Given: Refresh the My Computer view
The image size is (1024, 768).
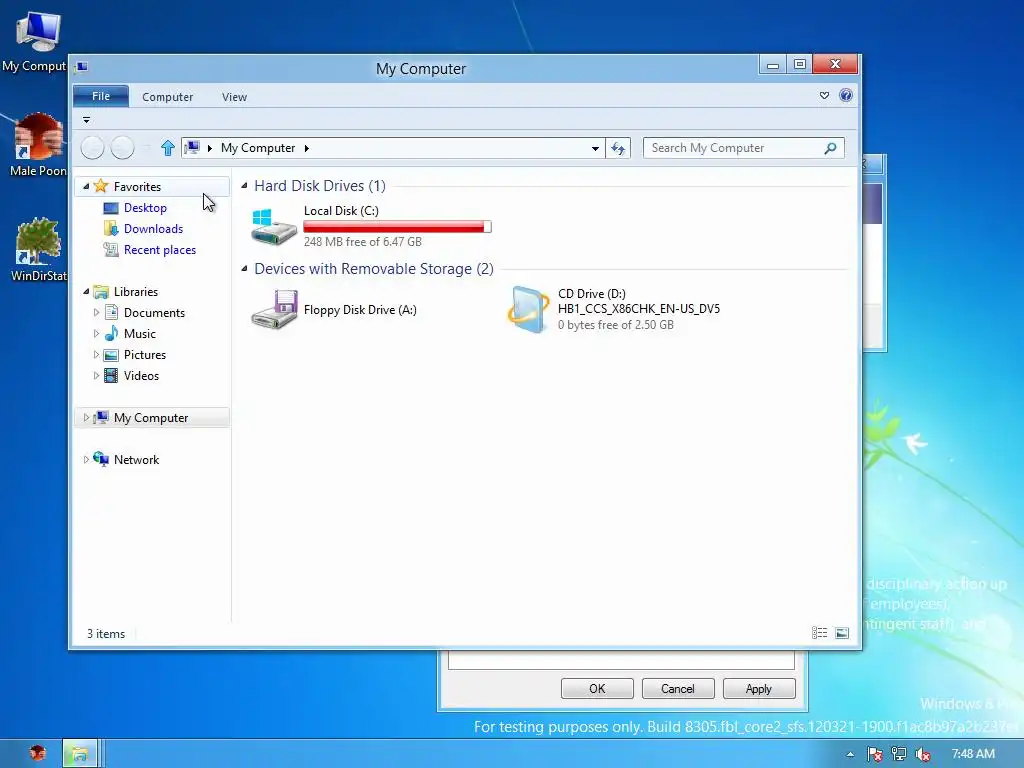Looking at the screenshot, I should click(x=618, y=148).
